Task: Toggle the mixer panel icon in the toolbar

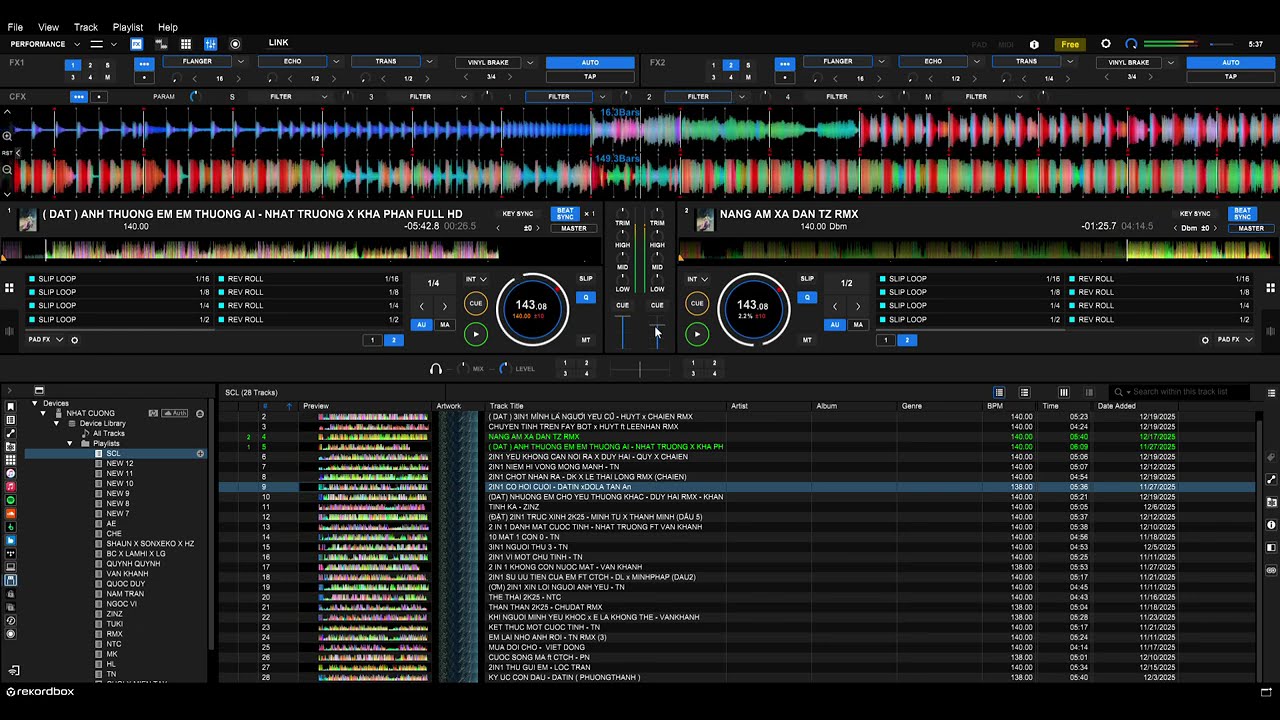Action: click(x=210, y=44)
